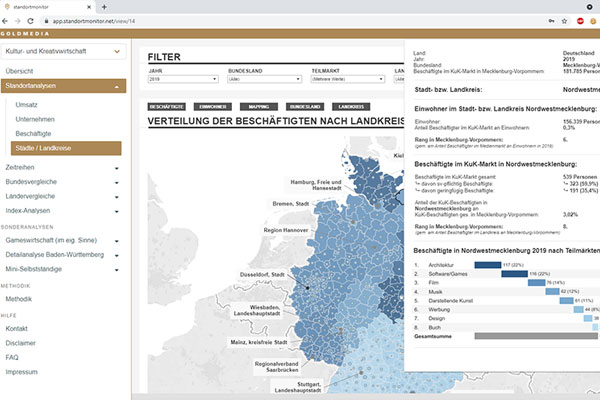Click the browser forward arrow

[x=17, y=21]
